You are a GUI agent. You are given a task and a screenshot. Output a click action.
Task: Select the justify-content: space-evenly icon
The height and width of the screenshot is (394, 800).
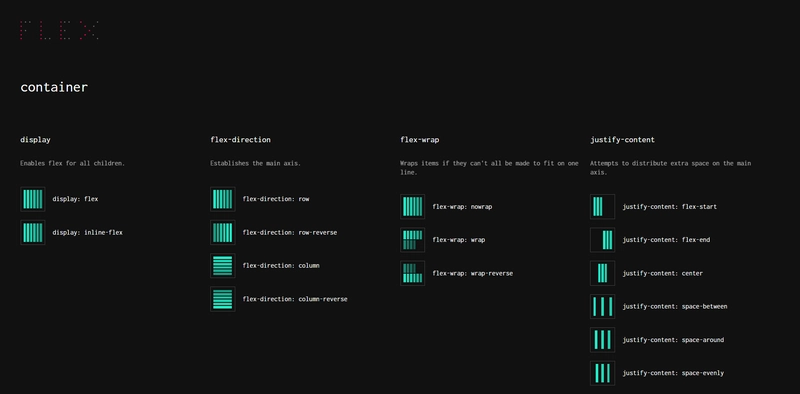tap(603, 373)
